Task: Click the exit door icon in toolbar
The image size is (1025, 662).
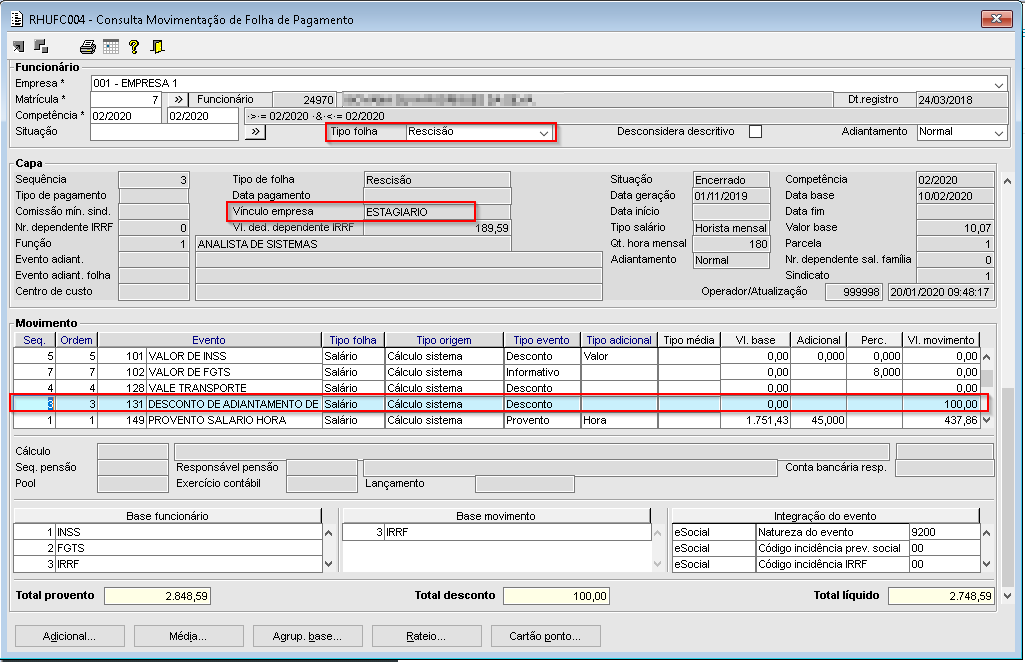Action: (x=157, y=47)
